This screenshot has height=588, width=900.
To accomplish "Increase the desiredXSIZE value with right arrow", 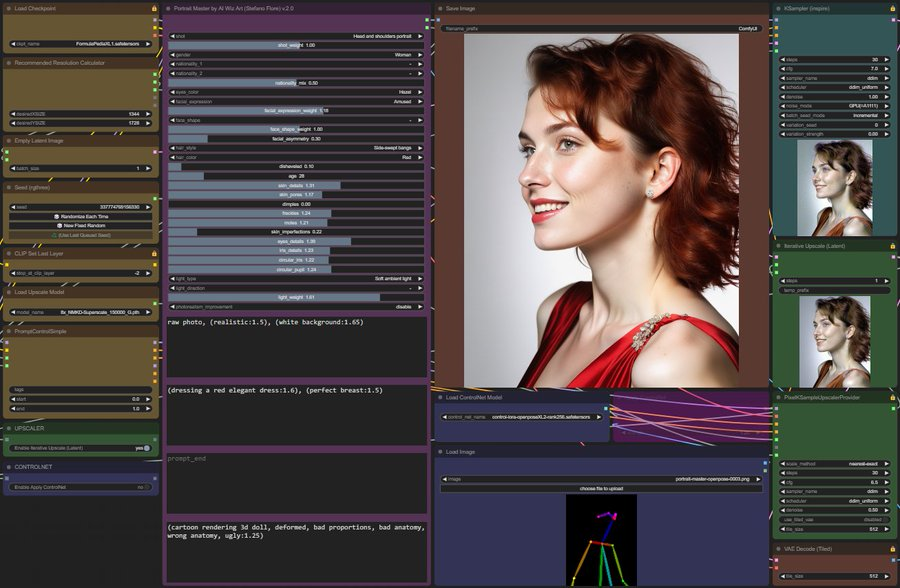I will click(148, 114).
